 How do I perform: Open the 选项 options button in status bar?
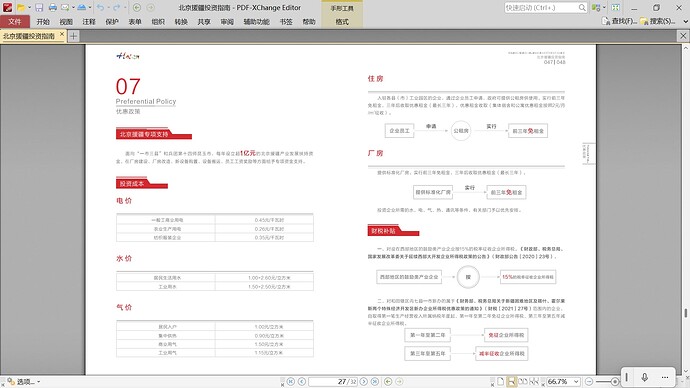click(23, 382)
